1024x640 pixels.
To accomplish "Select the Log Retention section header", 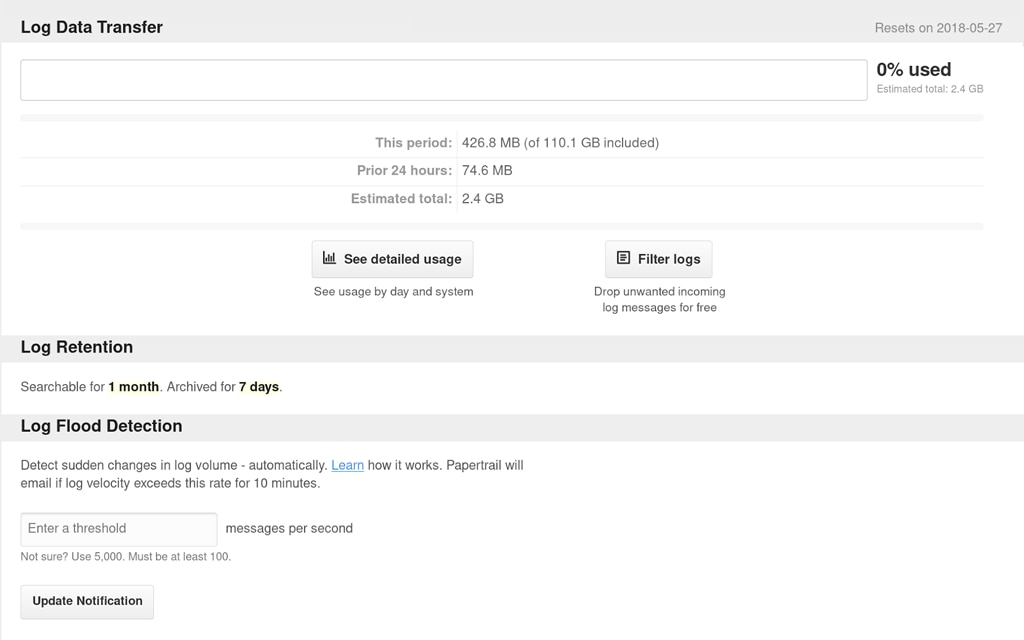I will (76, 347).
